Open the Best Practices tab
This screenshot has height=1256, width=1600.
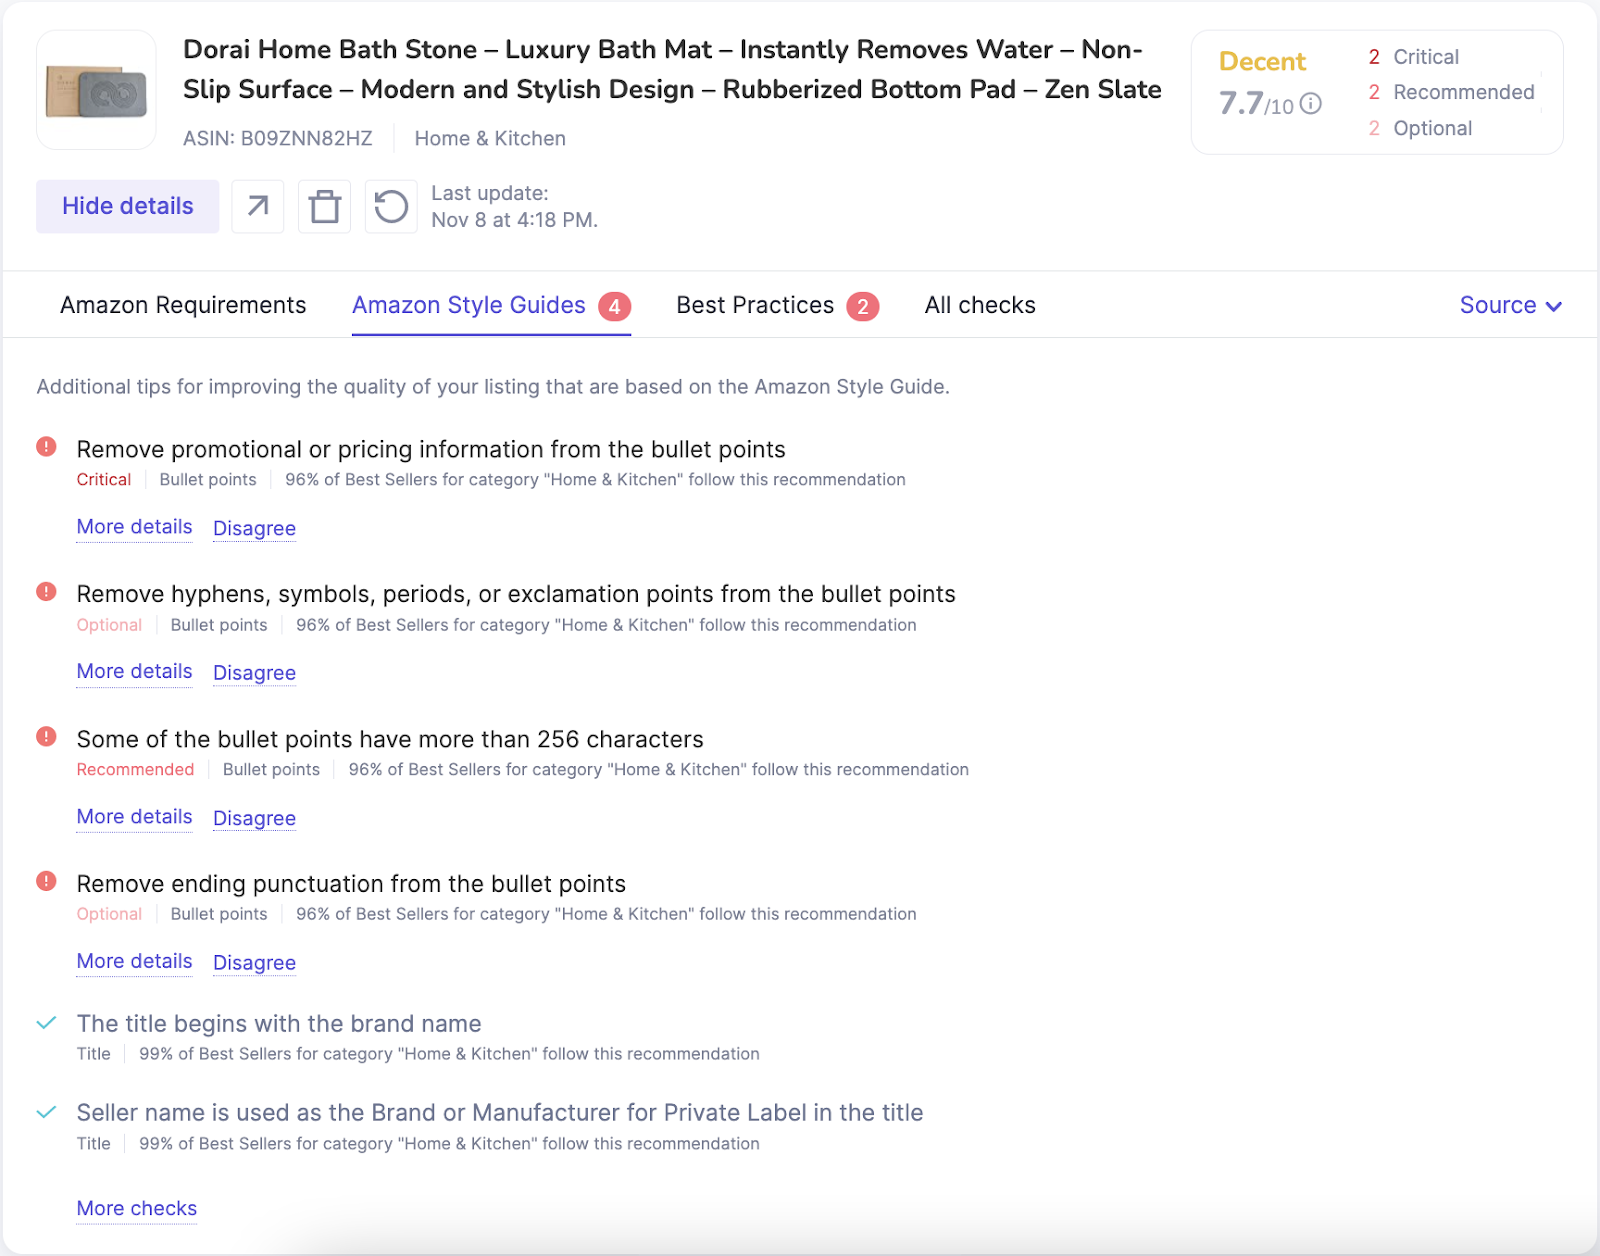point(755,305)
